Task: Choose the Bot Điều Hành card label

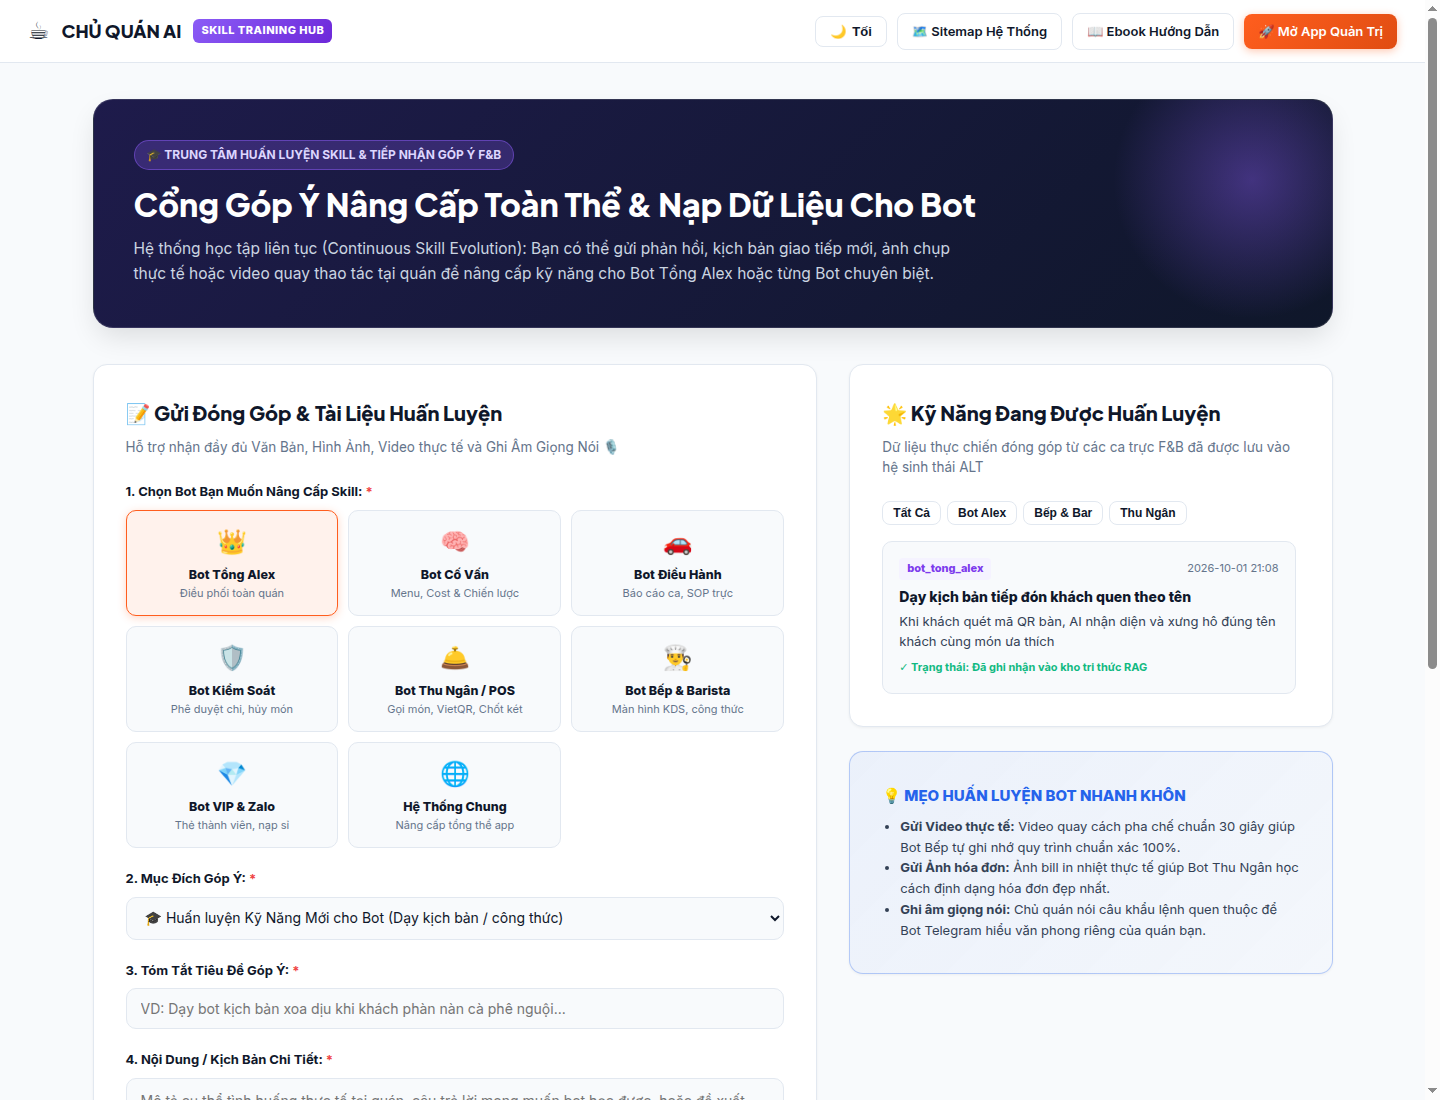Action: [x=678, y=575]
